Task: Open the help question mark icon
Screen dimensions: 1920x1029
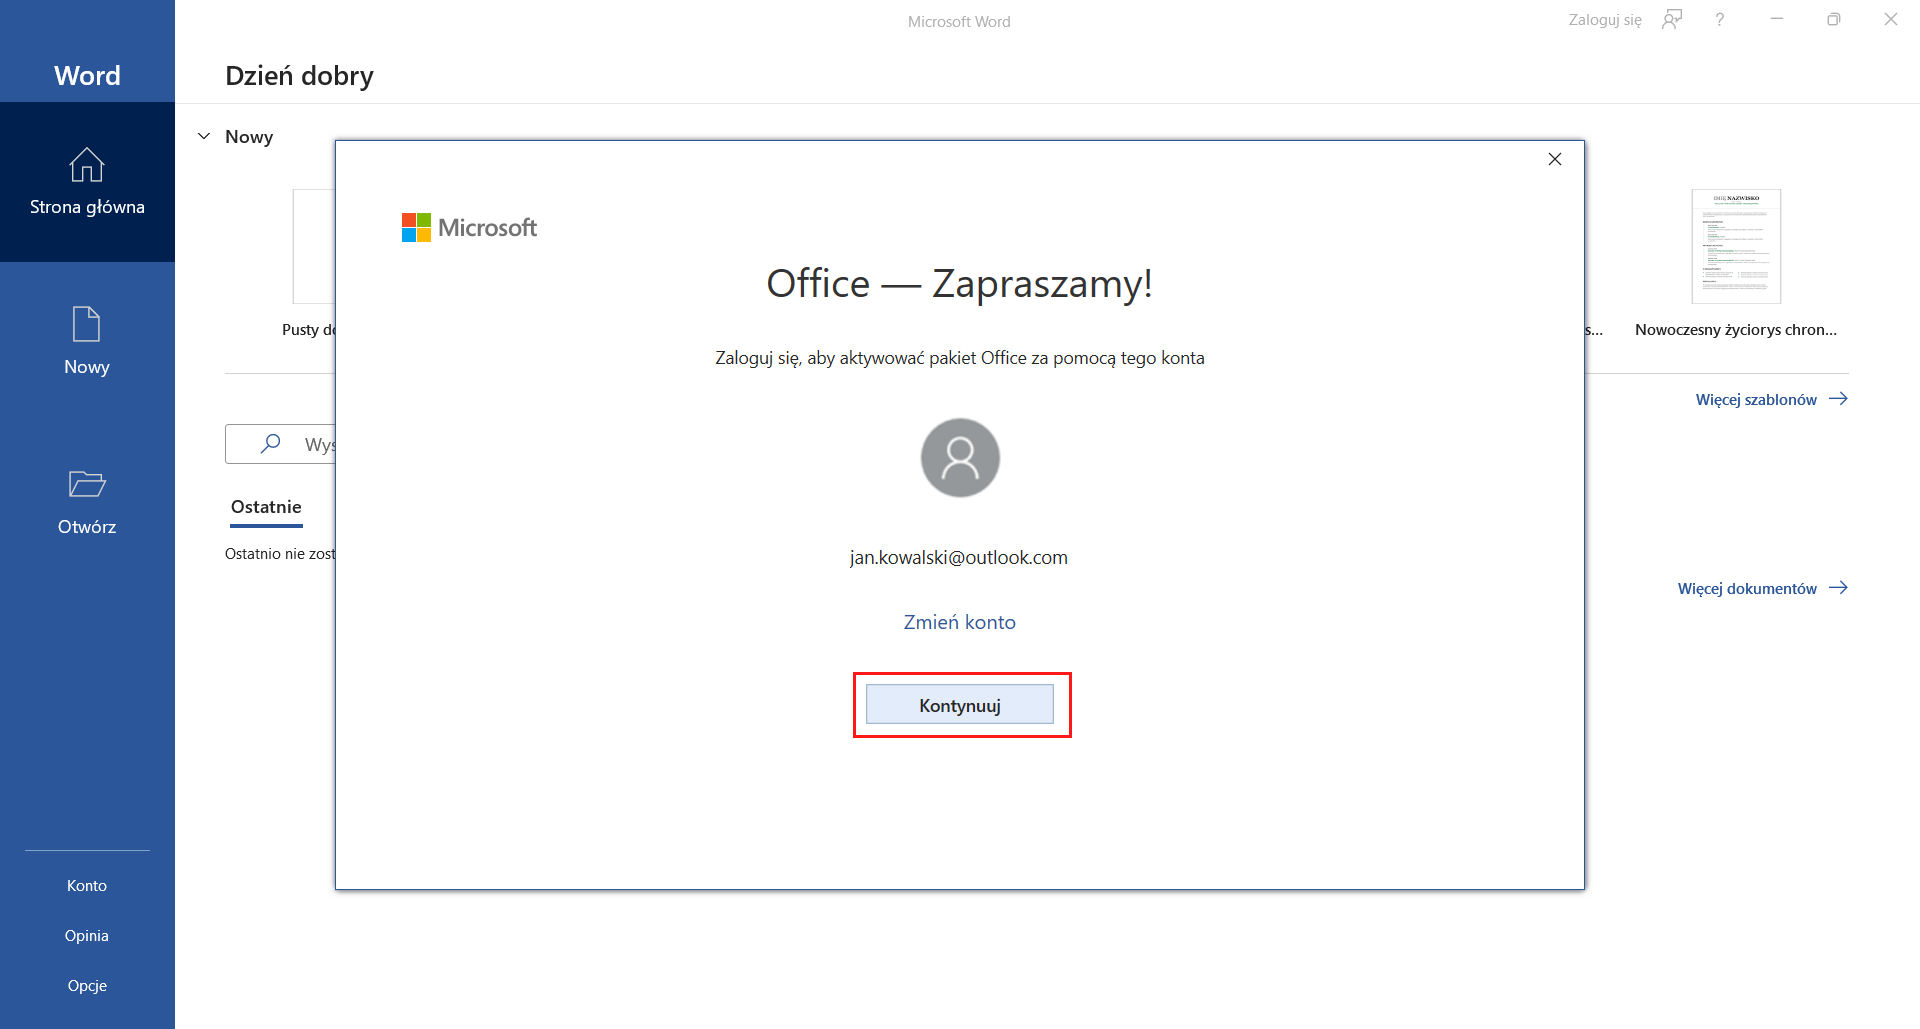Action: coord(1720,20)
